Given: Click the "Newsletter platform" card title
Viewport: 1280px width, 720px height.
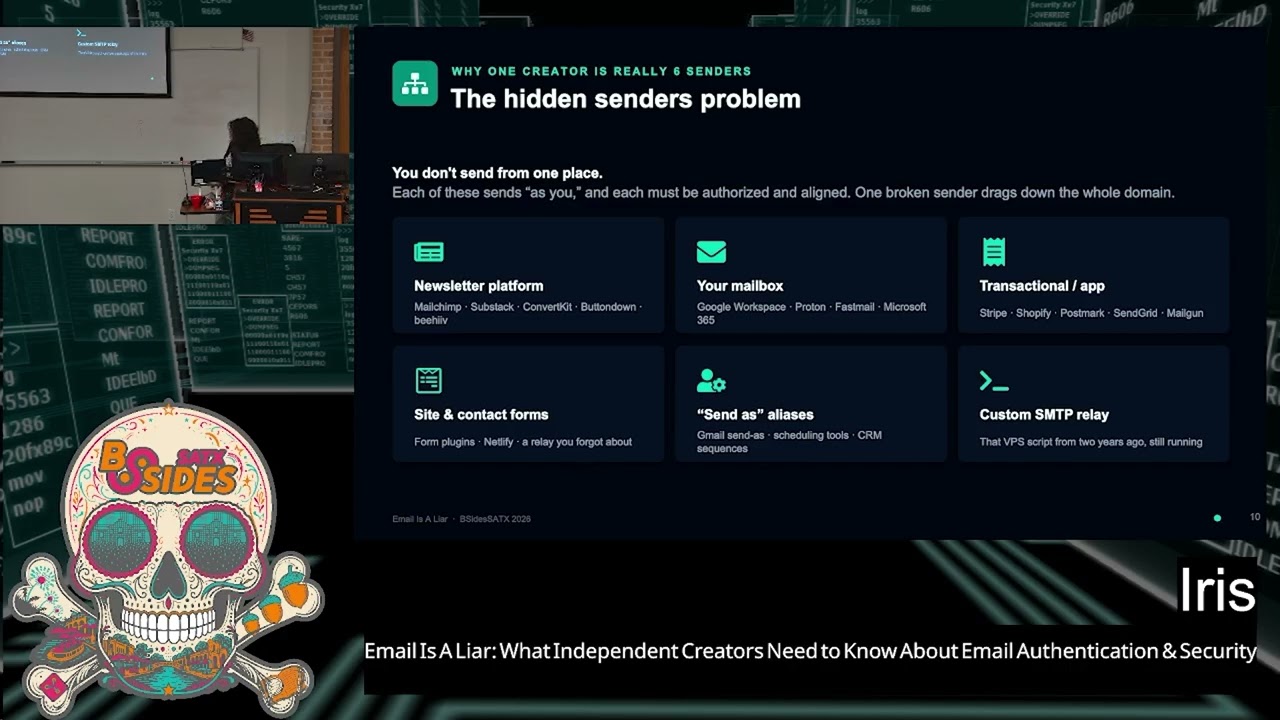Looking at the screenshot, I should (478, 286).
